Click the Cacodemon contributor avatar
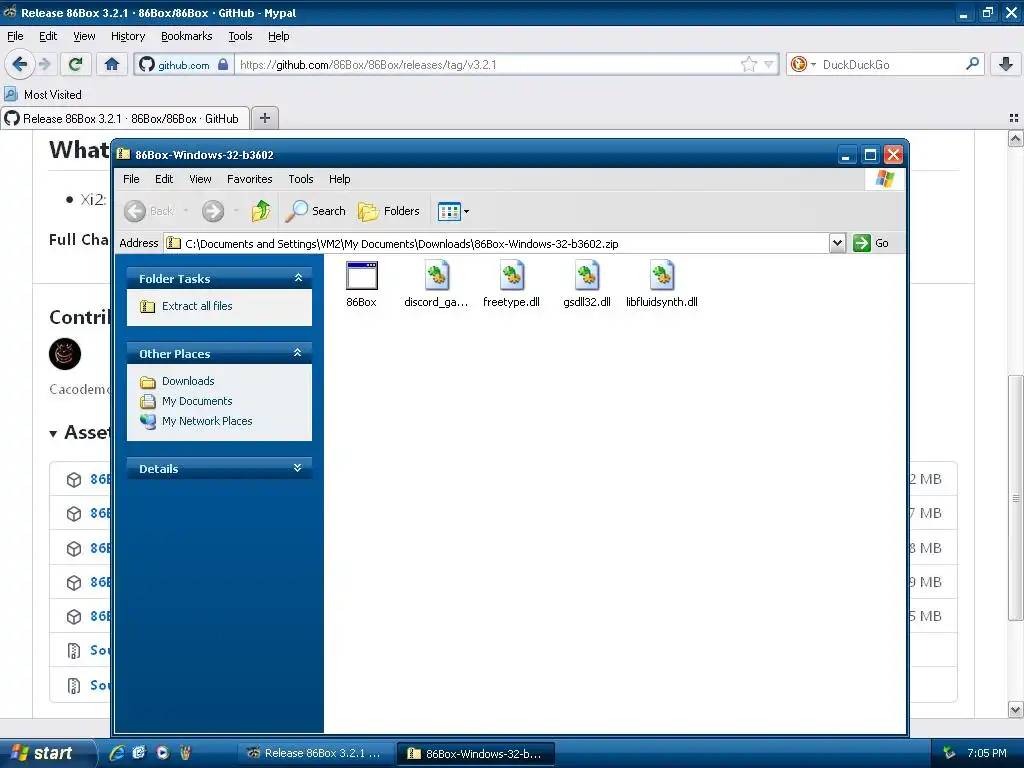This screenshot has width=1024, height=768. pyautogui.click(x=65, y=354)
